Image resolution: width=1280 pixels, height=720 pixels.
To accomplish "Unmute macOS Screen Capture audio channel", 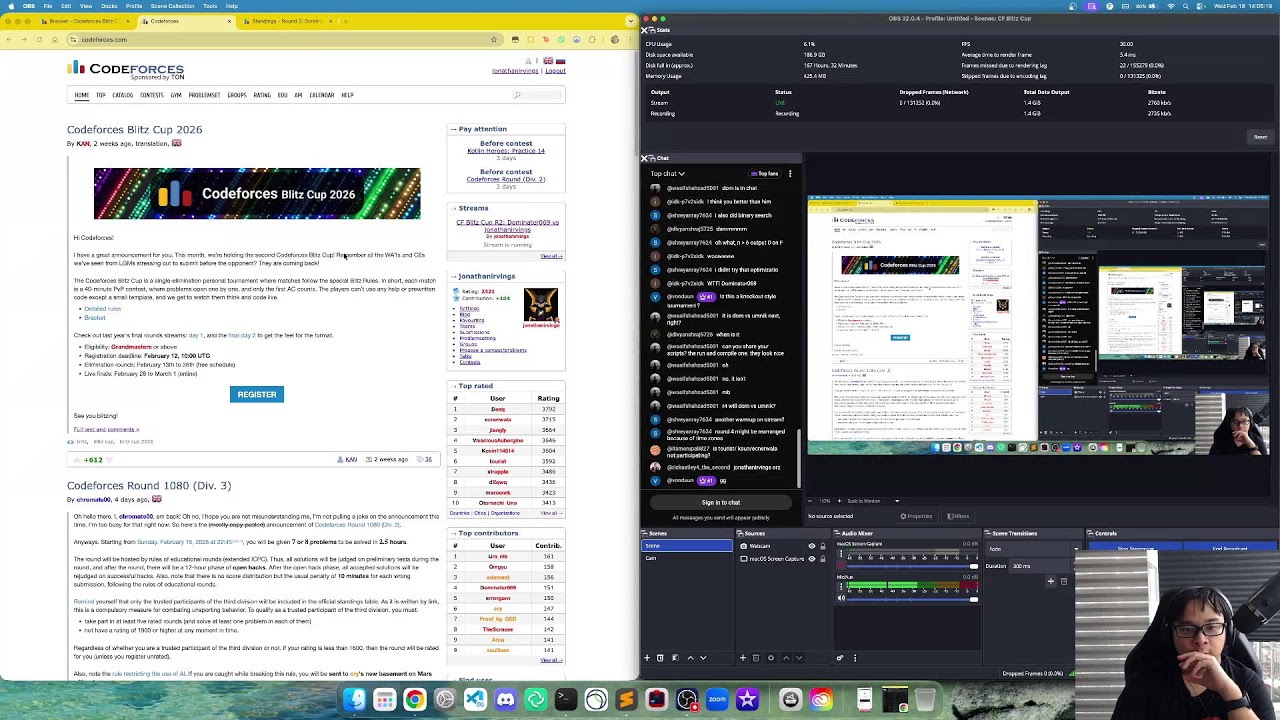I will coord(841,566).
